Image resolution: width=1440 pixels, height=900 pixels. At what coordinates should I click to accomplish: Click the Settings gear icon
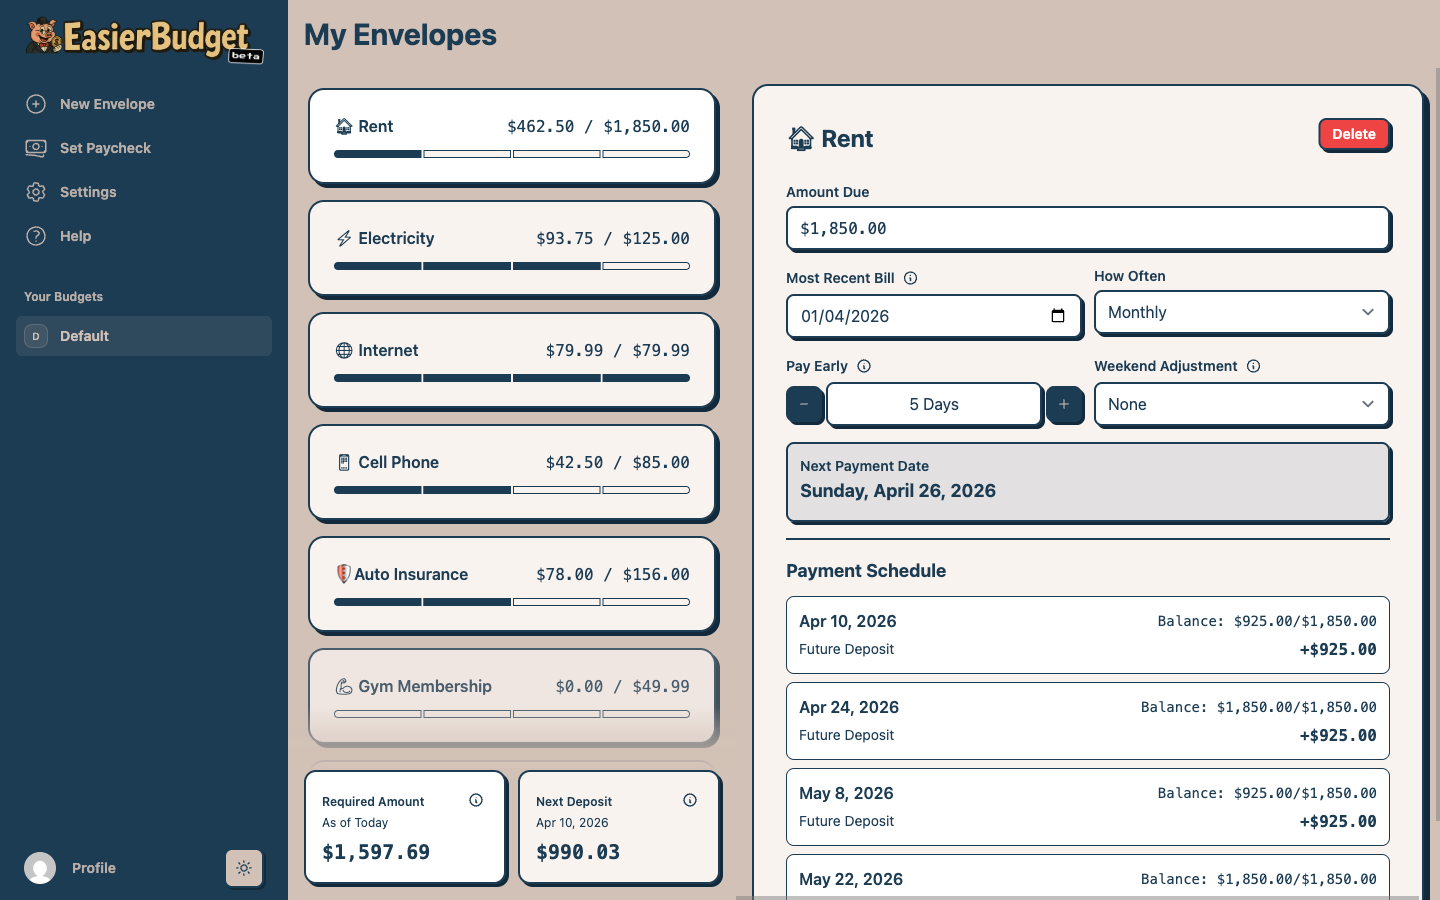click(x=36, y=192)
